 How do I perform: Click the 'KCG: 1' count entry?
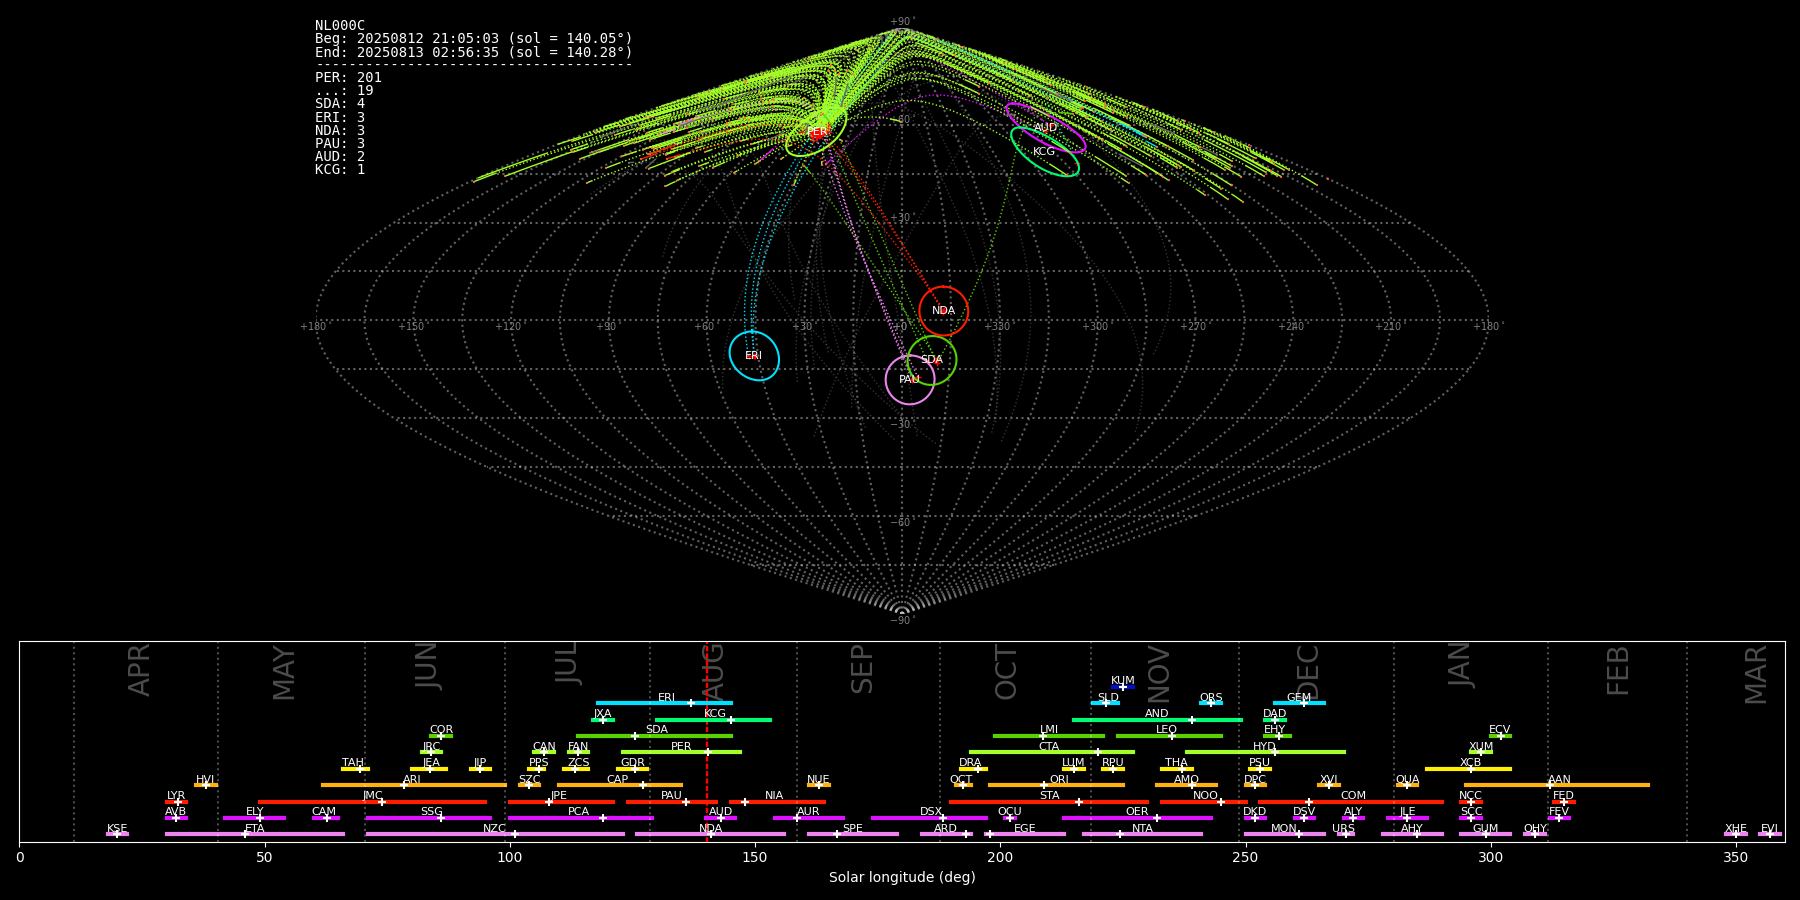(x=340, y=170)
